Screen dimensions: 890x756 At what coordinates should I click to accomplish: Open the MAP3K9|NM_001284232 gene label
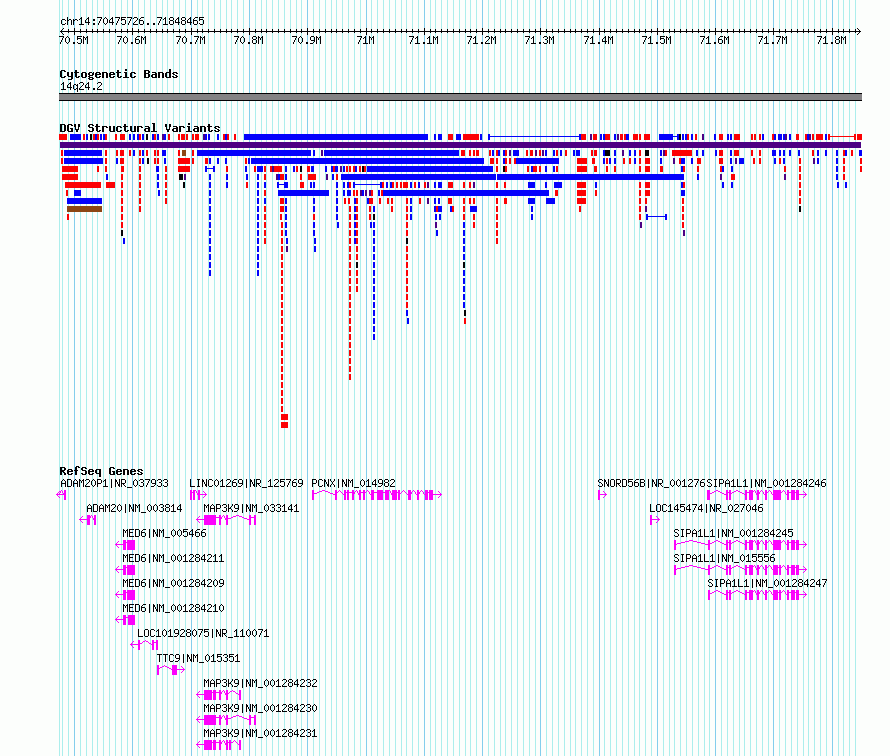click(x=260, y=683)
